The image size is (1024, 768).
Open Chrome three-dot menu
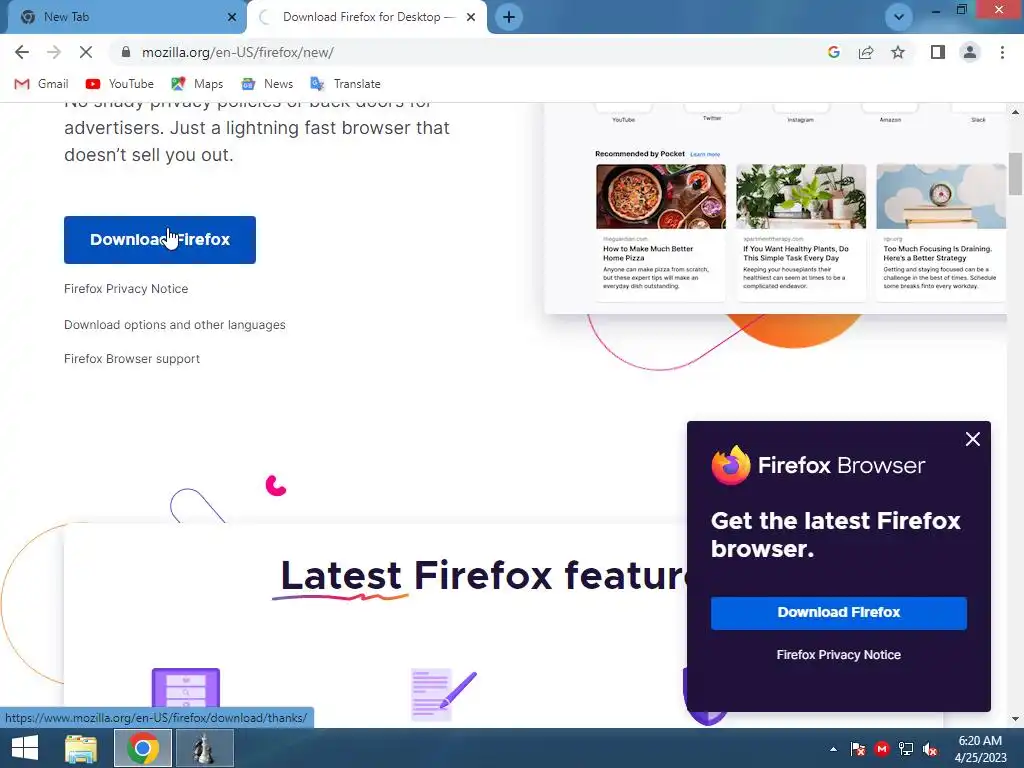click(x=1002, y=52)
